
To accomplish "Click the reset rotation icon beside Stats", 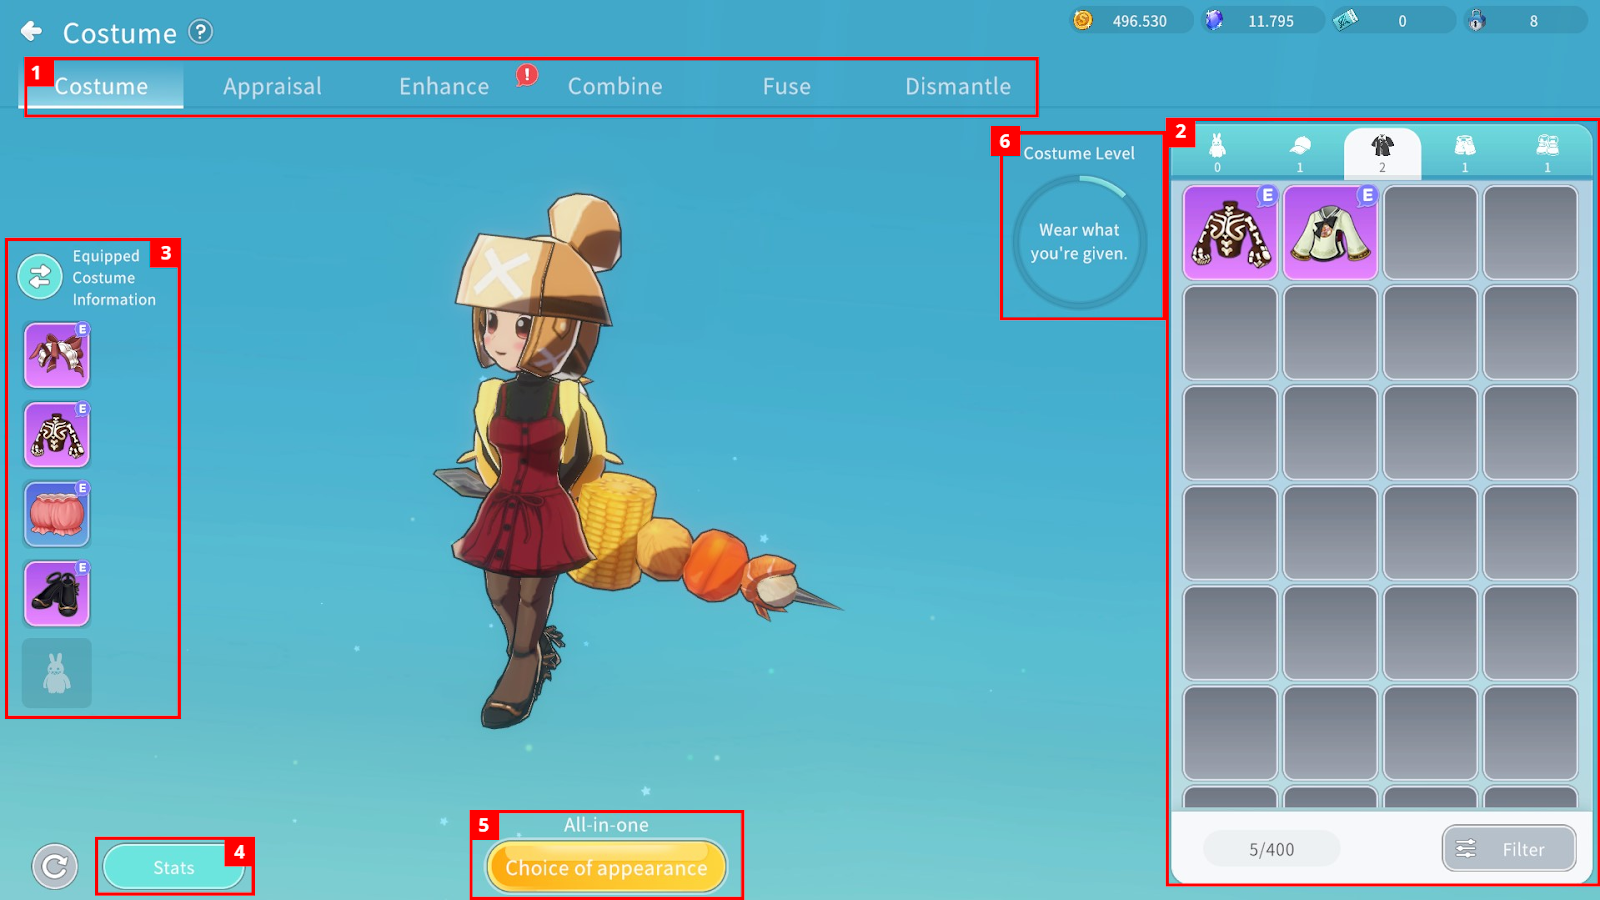I will point(55,866).
